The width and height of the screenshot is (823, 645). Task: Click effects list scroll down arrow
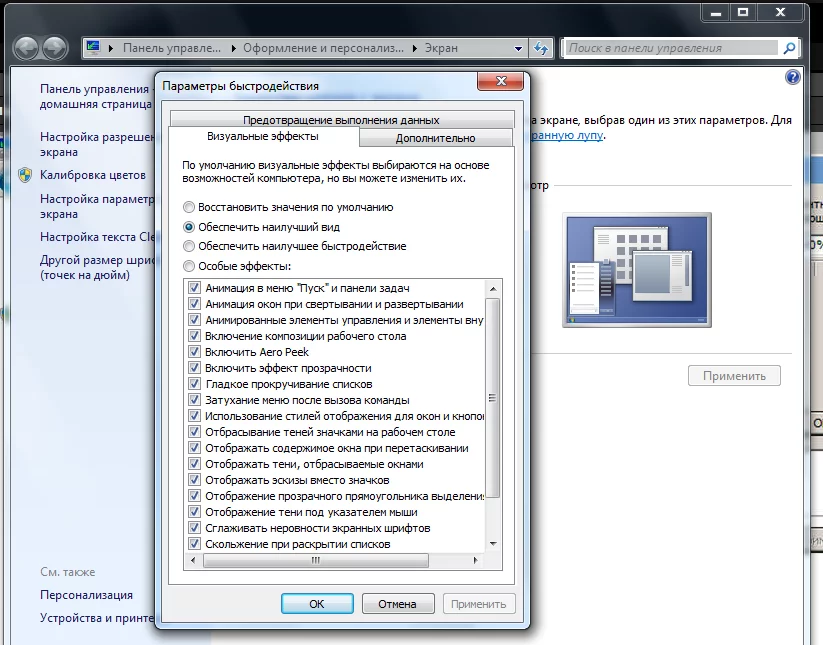coord(493,544)
